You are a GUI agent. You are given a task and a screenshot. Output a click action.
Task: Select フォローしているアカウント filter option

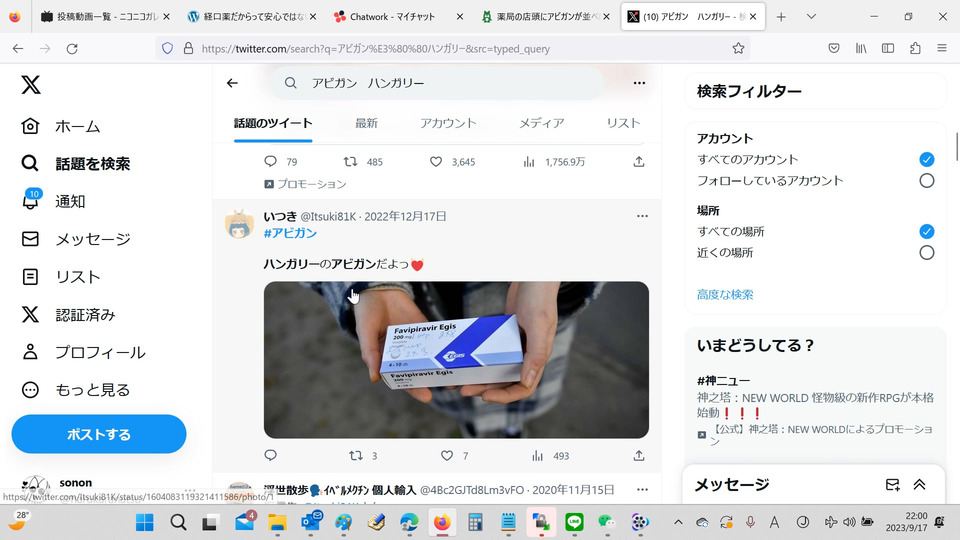tap(926, 181)
